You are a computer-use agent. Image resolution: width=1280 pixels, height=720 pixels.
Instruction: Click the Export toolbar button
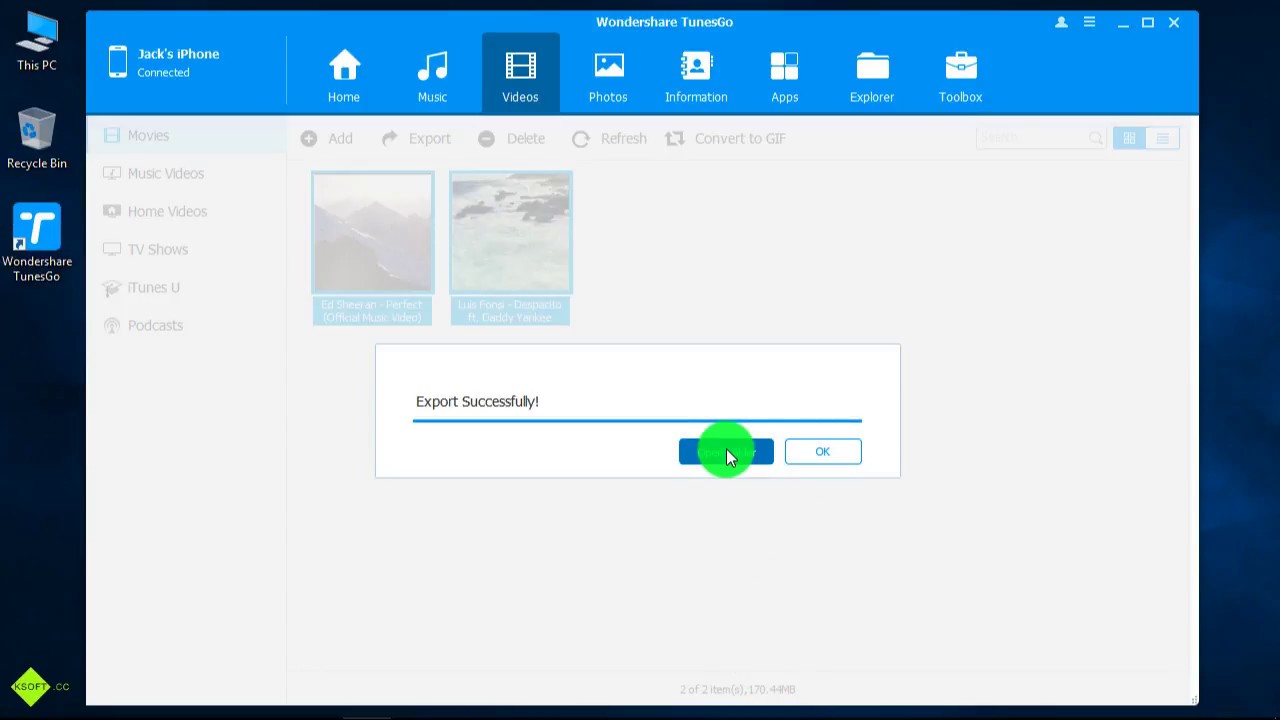[x=416, y=138]
